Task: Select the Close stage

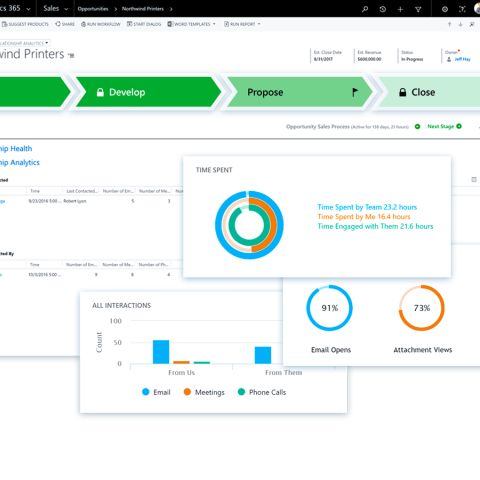Action: [x=430, y=92]
